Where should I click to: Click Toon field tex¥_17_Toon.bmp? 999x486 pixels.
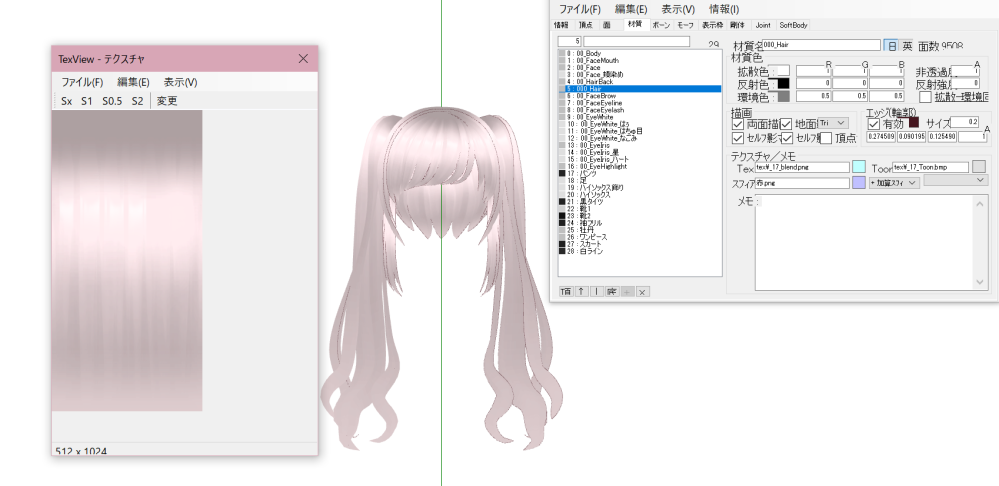pos(930,167)
